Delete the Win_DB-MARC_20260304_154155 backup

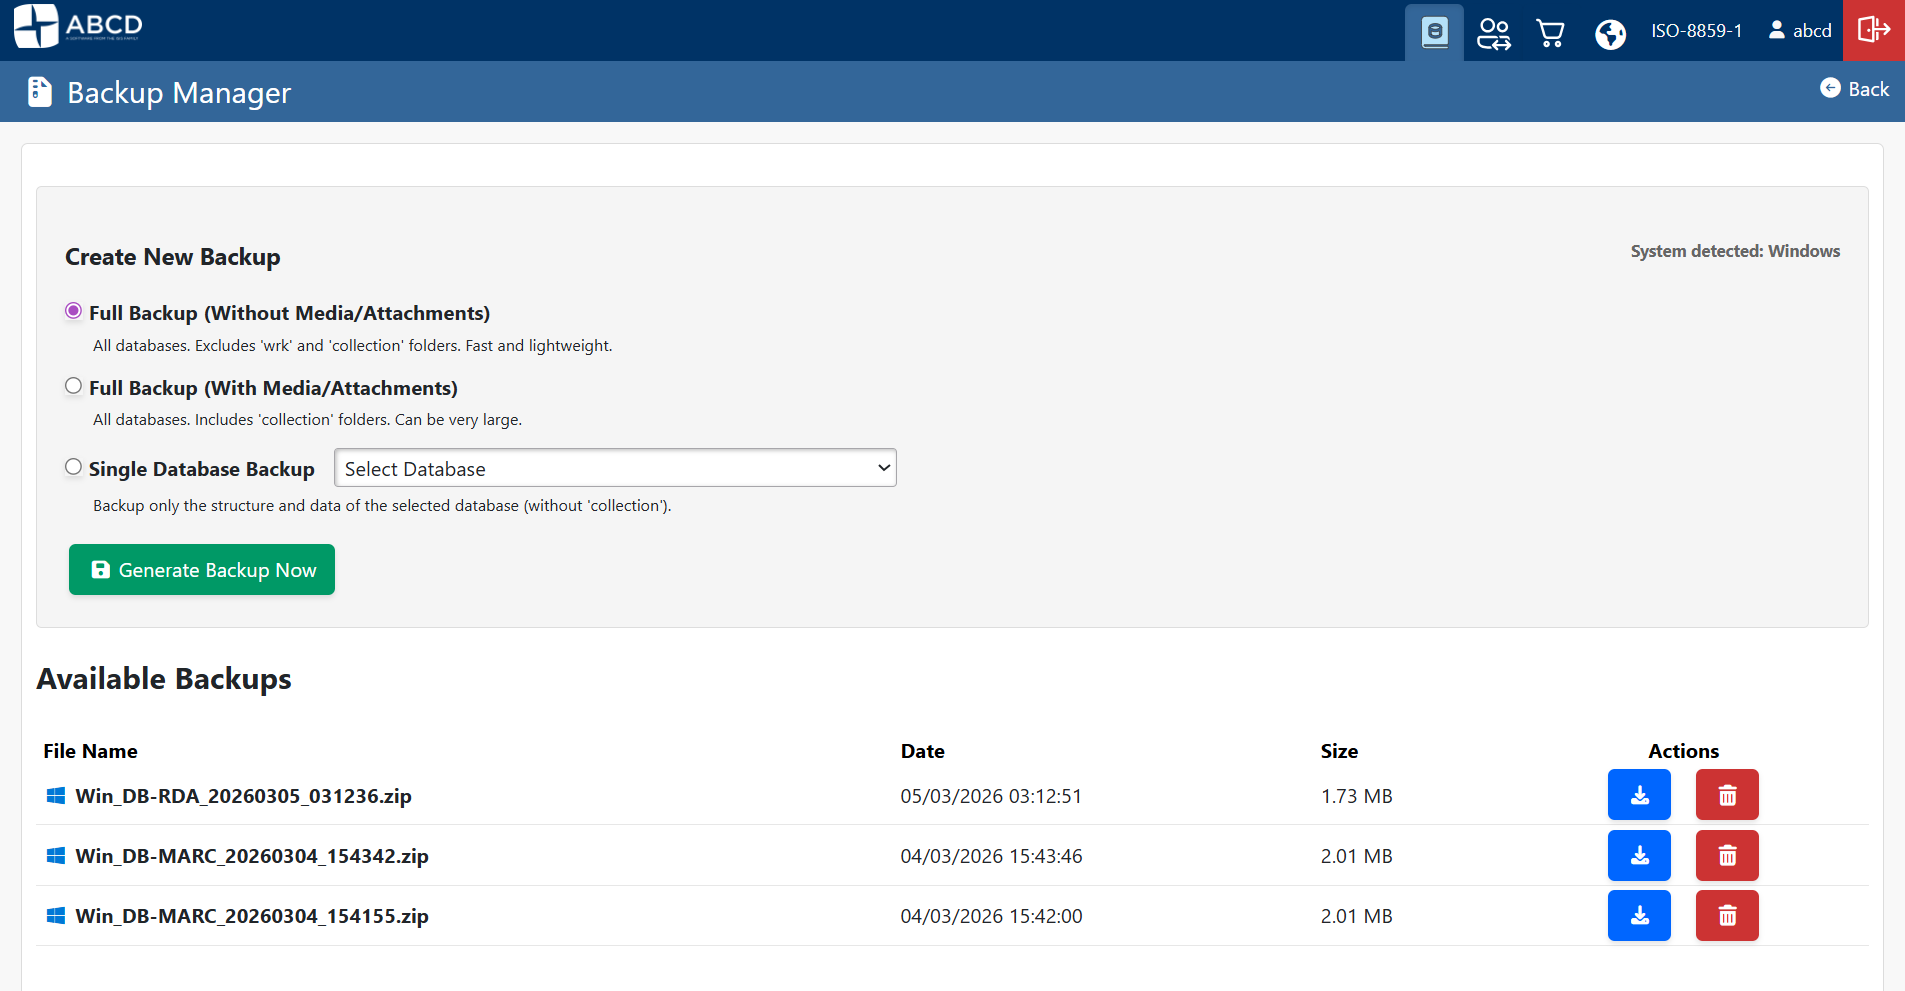click(1726, 915)
